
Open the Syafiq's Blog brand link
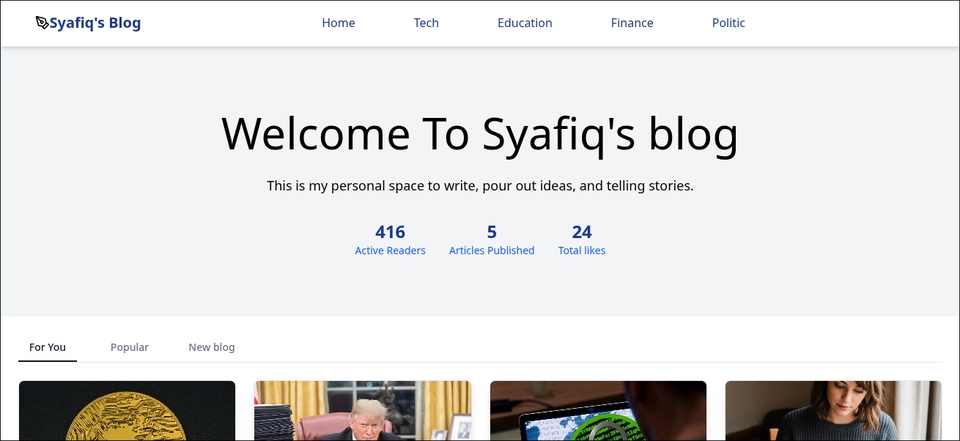(95, 23)
